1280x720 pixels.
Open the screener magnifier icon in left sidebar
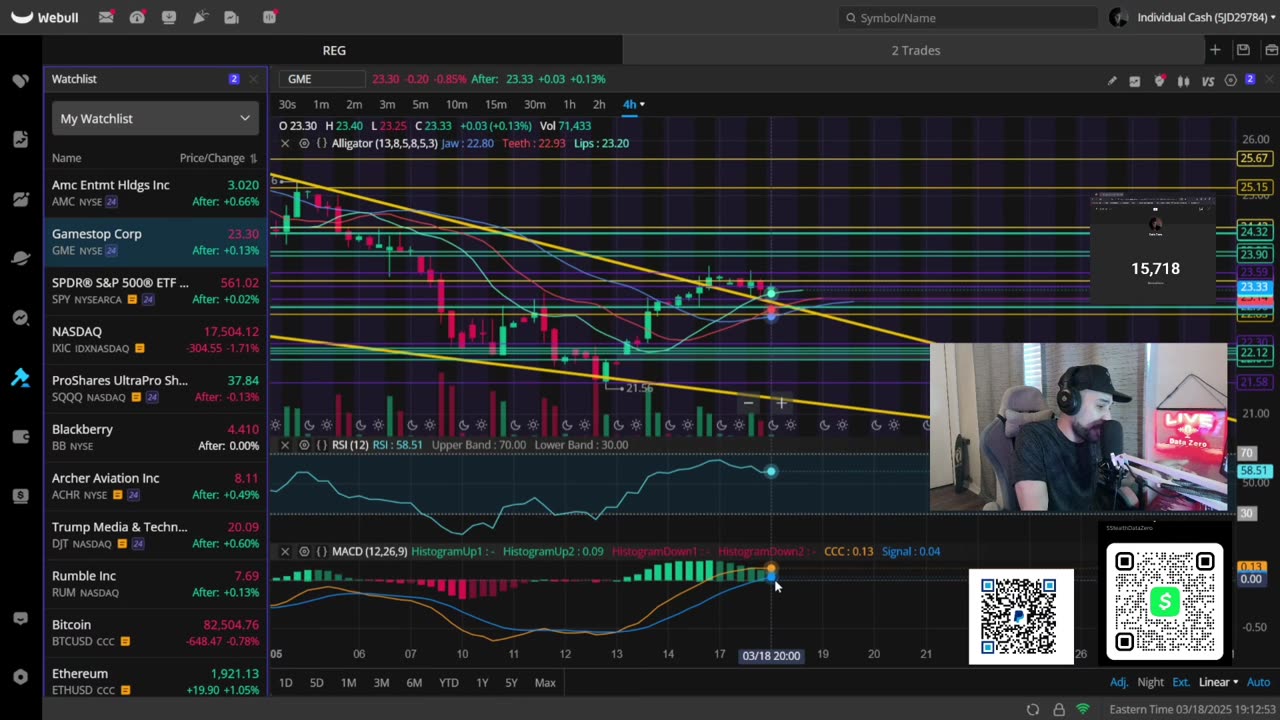21,318
